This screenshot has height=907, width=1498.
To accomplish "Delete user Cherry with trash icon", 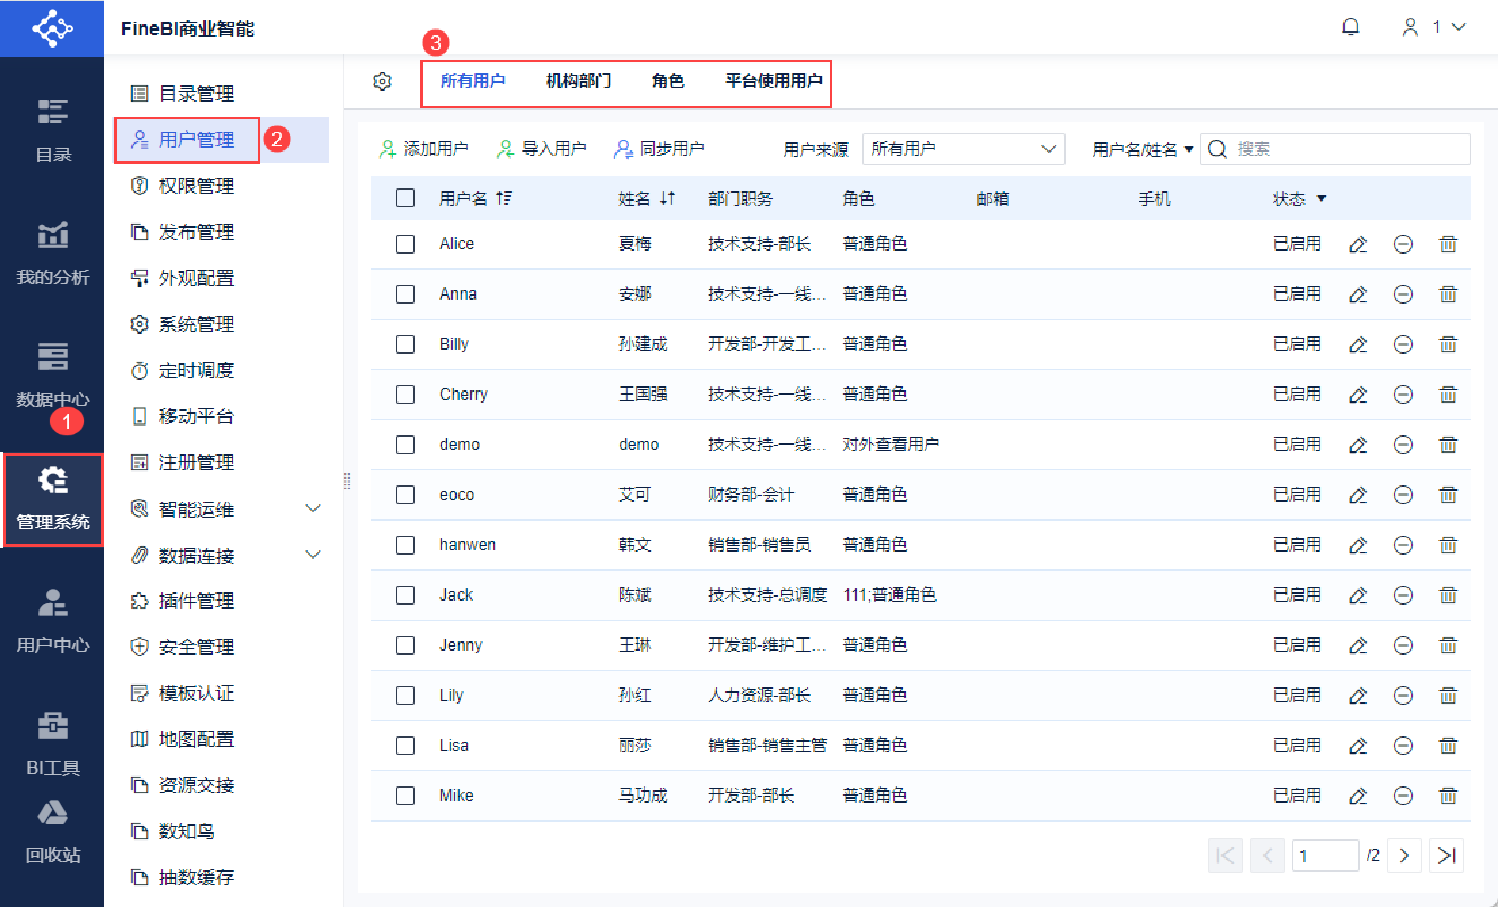I will [x=1448, y=394].
